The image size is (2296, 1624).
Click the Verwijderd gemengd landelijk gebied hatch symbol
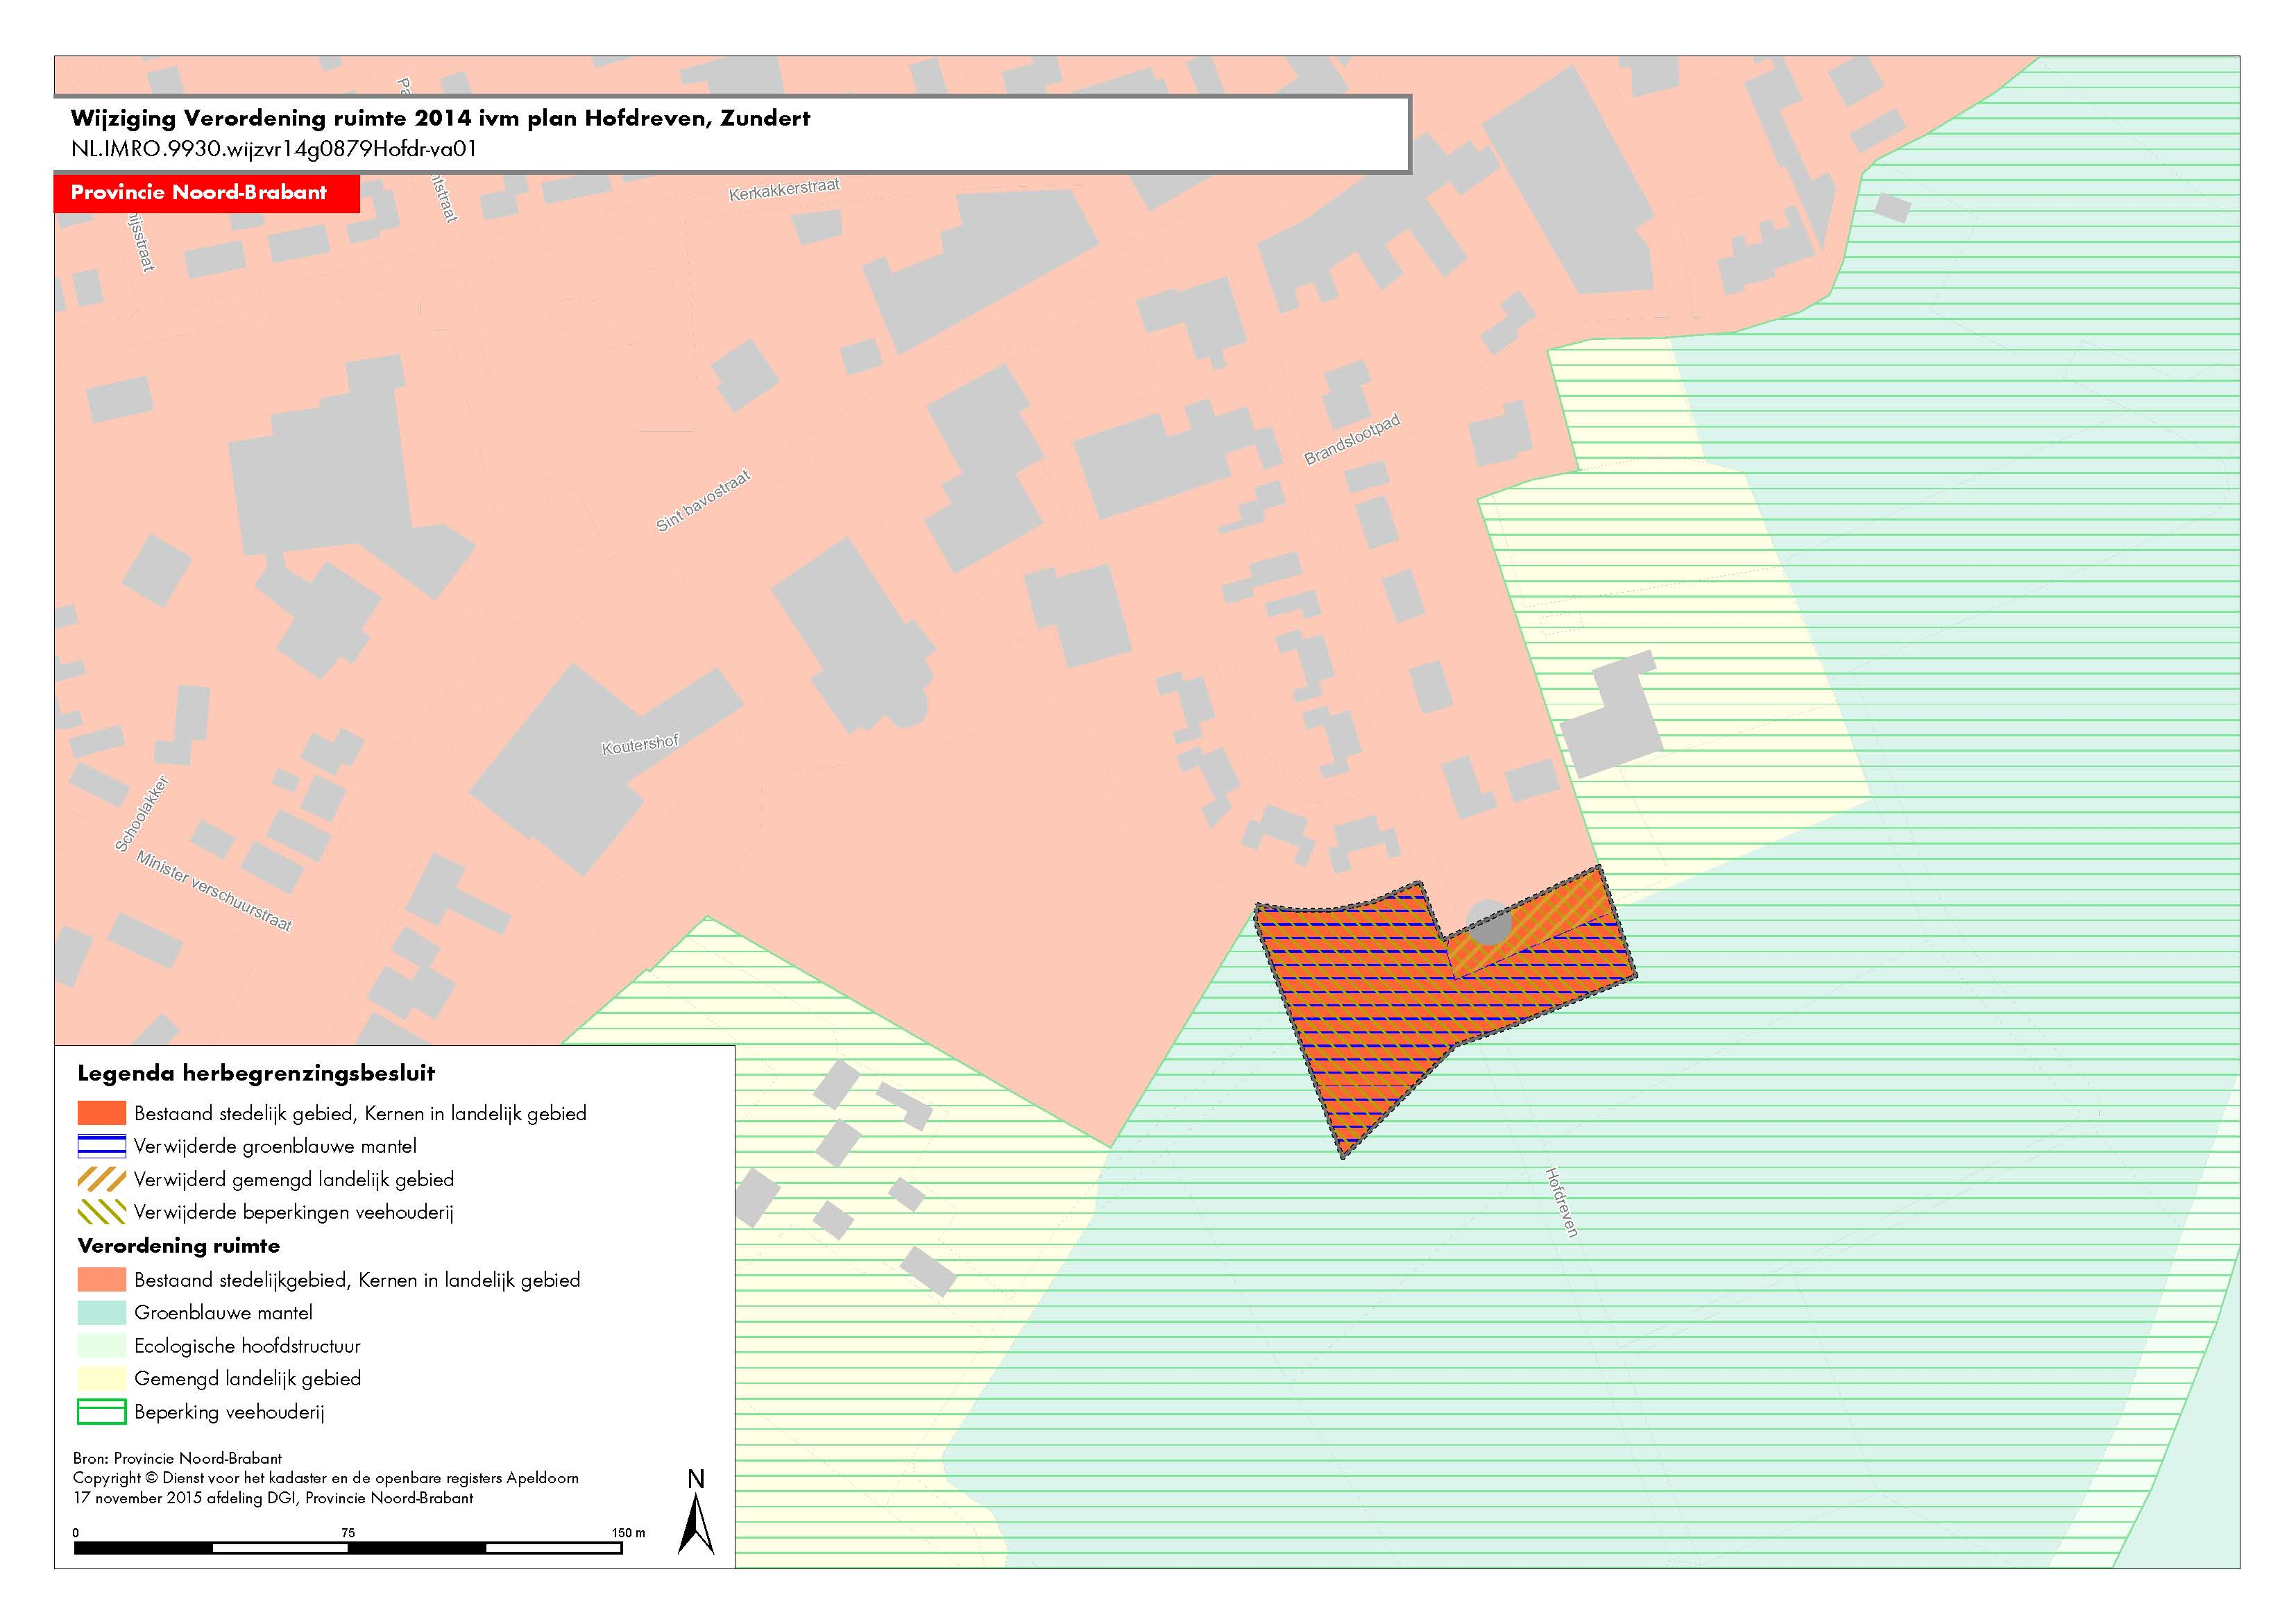tap(102, 1179)
